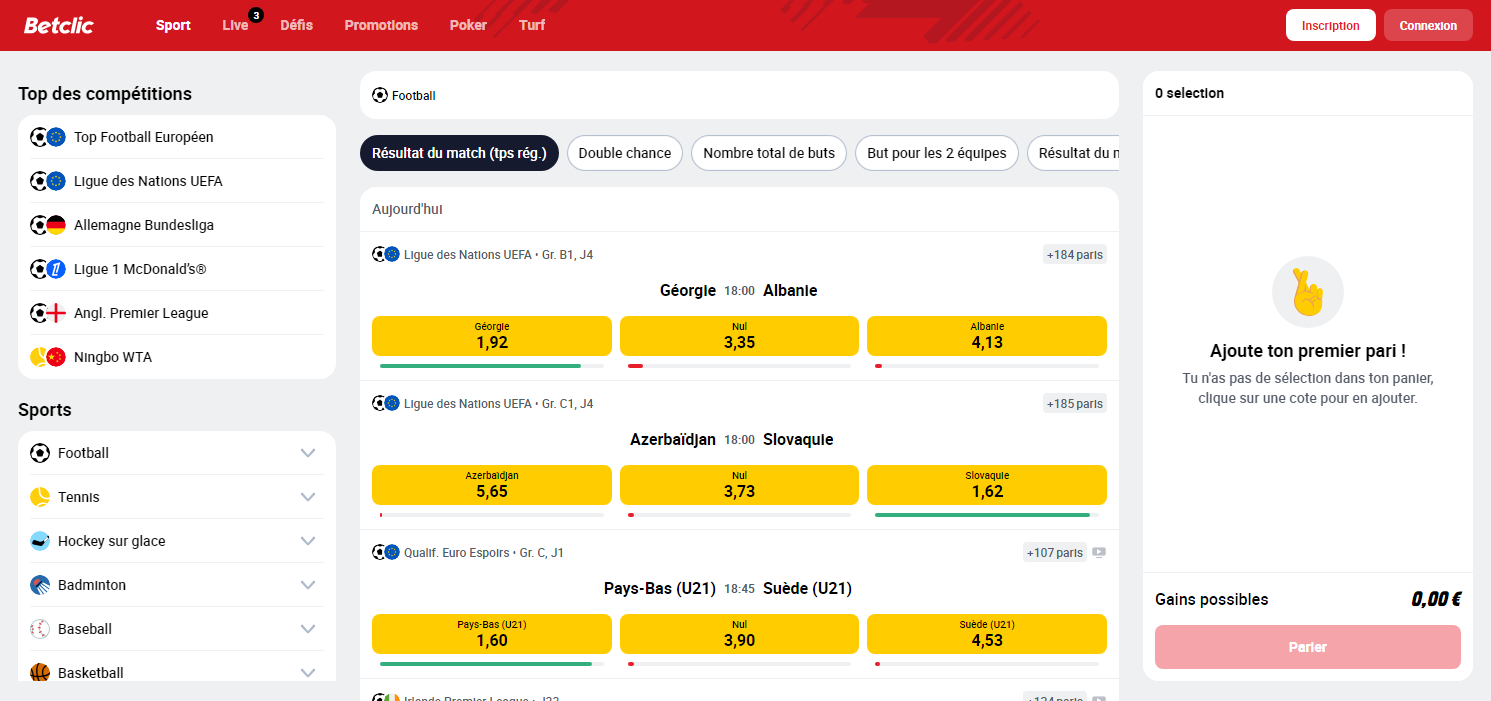Click the Betclic logo
This screenshot has width=1491, height=701.
(x=58, y=25)
